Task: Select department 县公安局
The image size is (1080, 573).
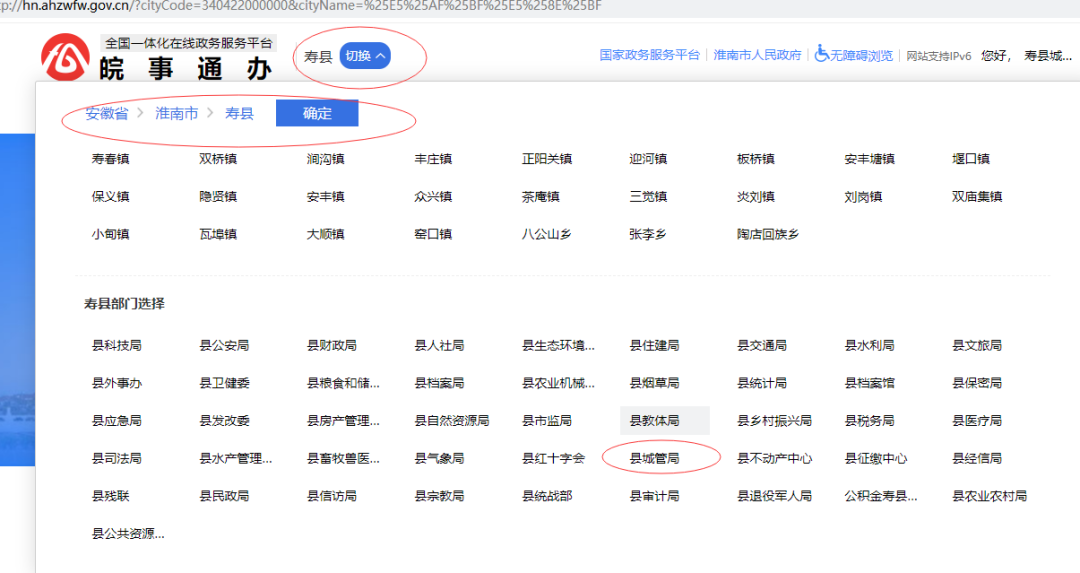Action: (x=224, y=346)
